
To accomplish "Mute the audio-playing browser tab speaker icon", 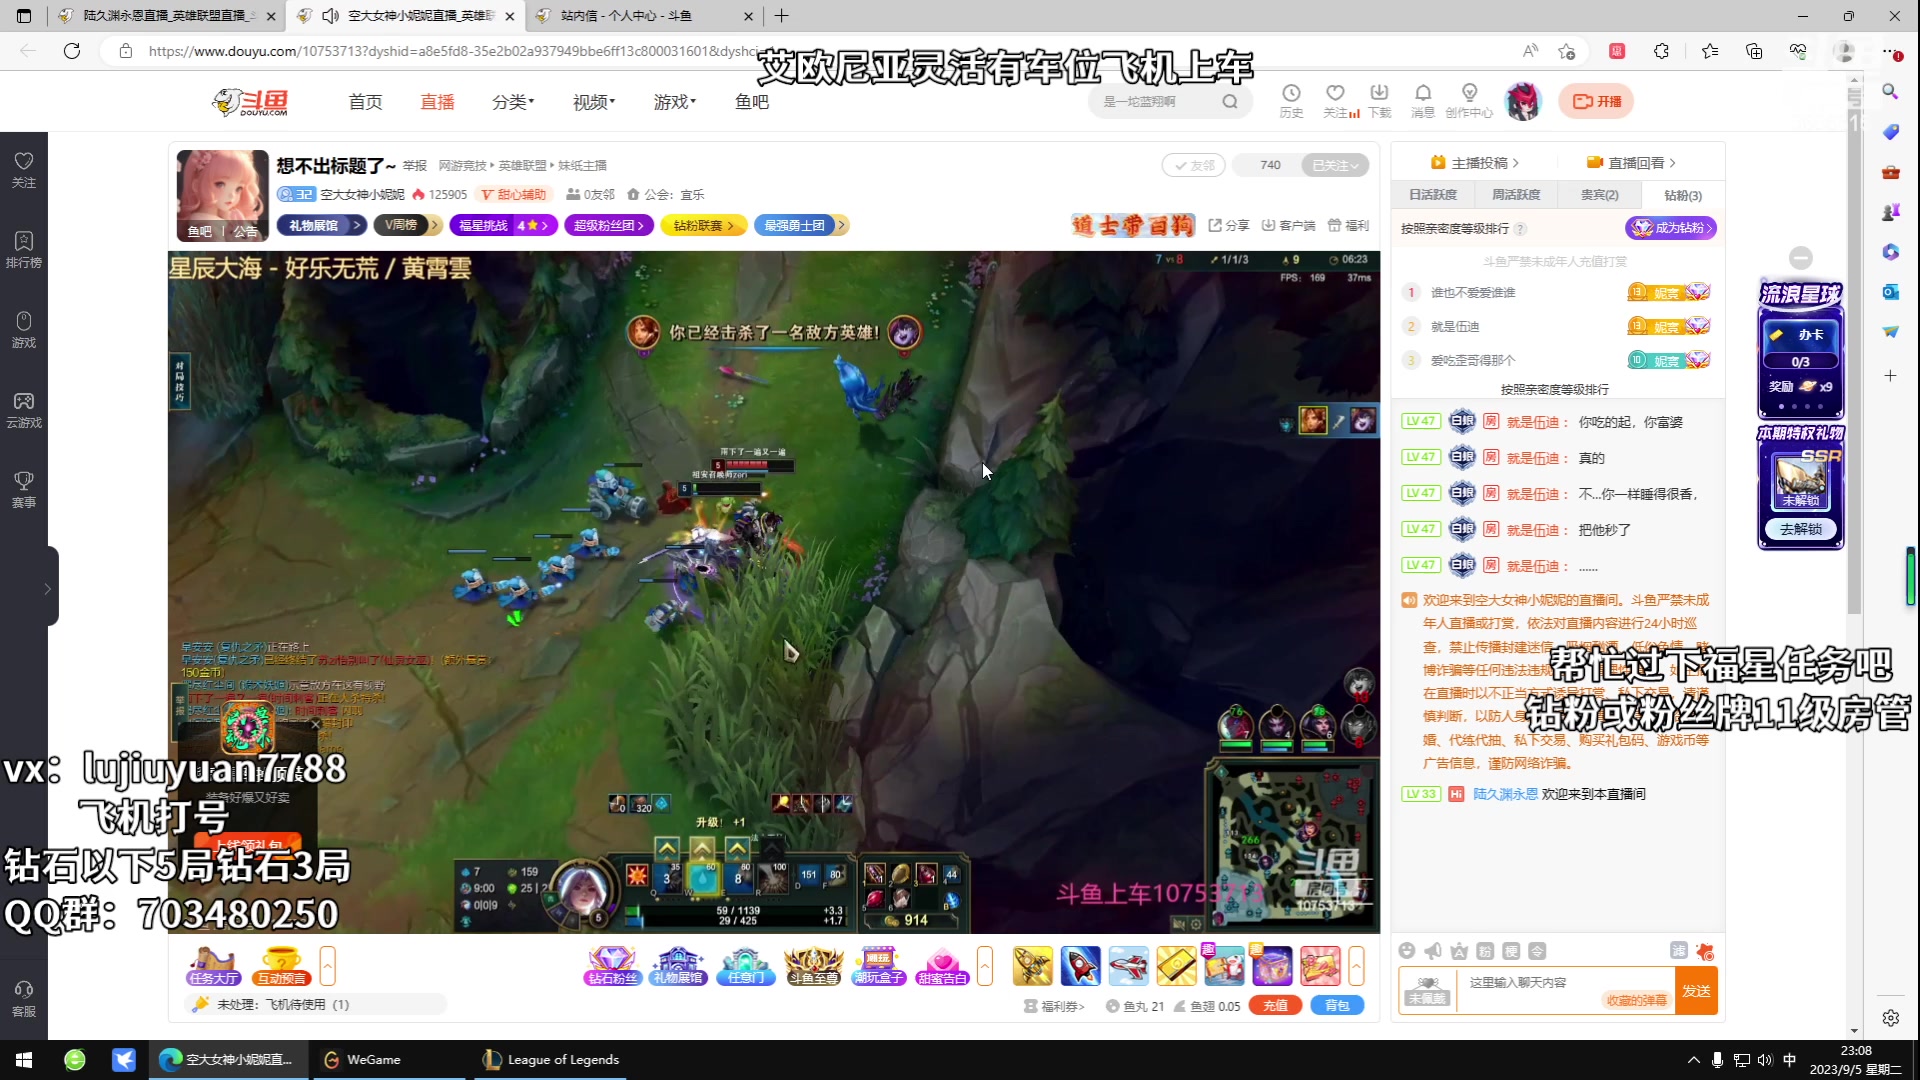I will 330,16.
